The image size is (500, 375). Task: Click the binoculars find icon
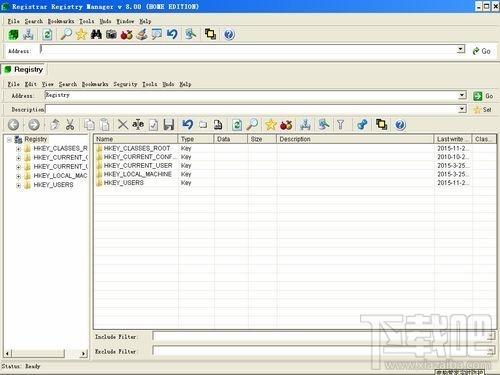point(96,34)
